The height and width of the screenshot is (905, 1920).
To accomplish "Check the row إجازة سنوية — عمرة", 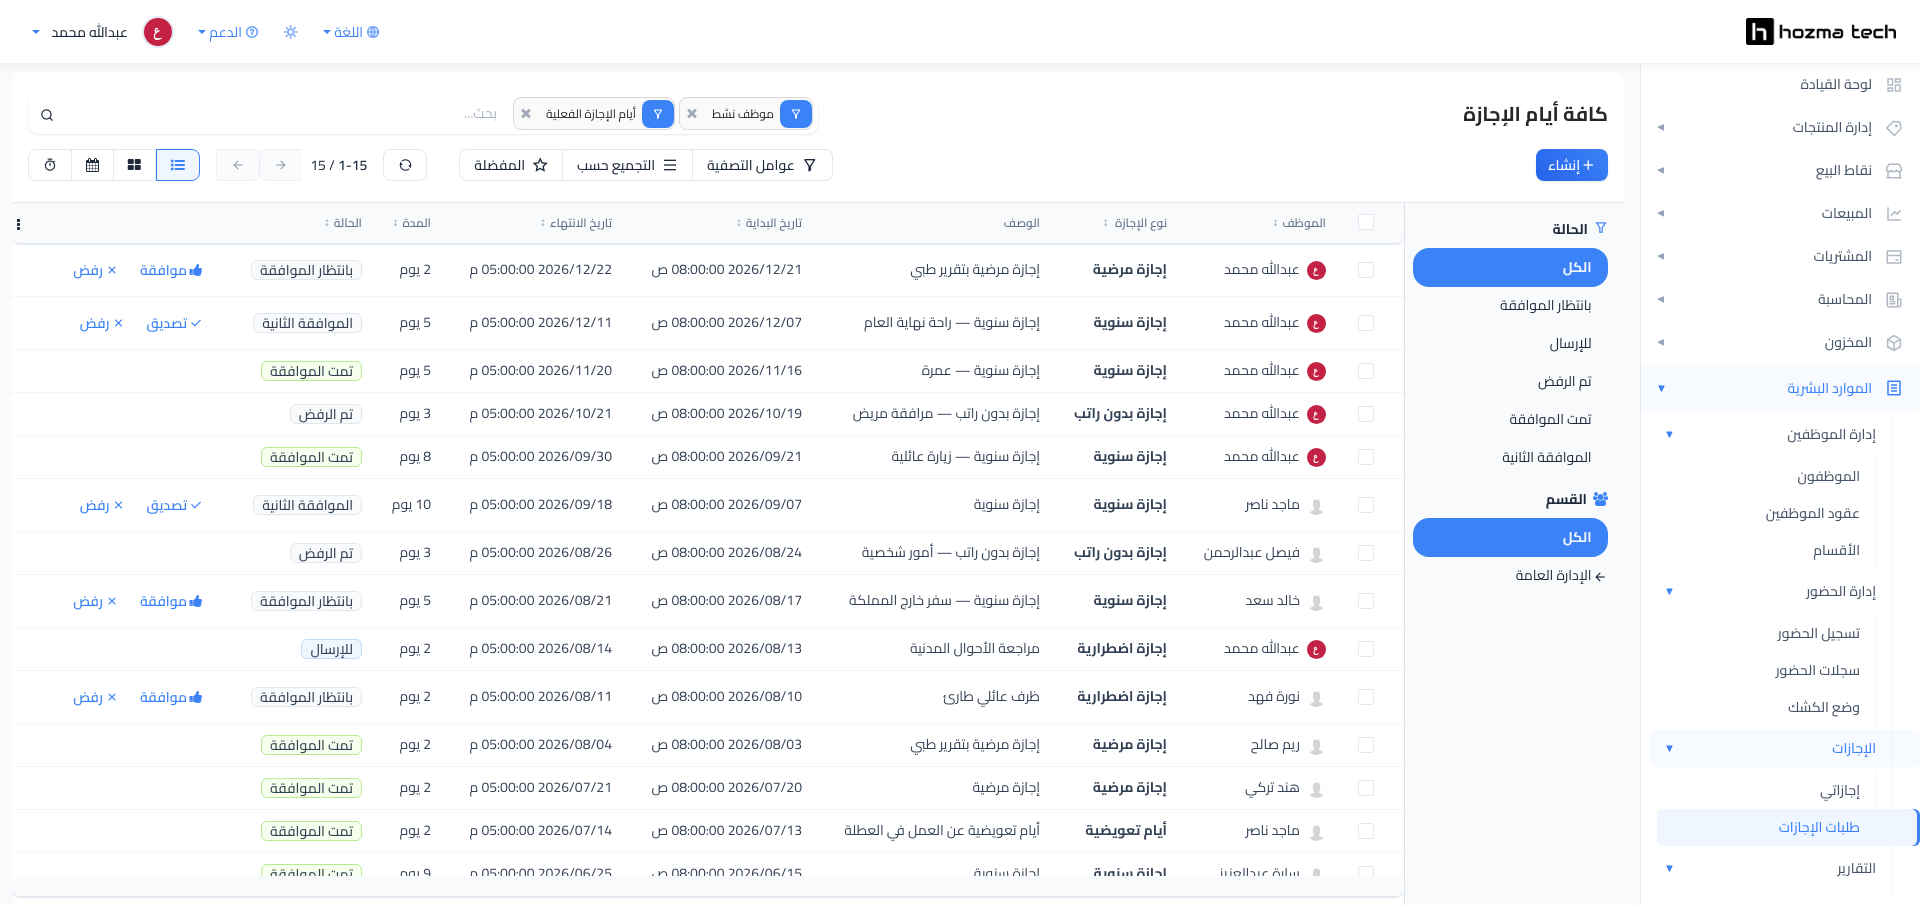I will (1366, 371).
